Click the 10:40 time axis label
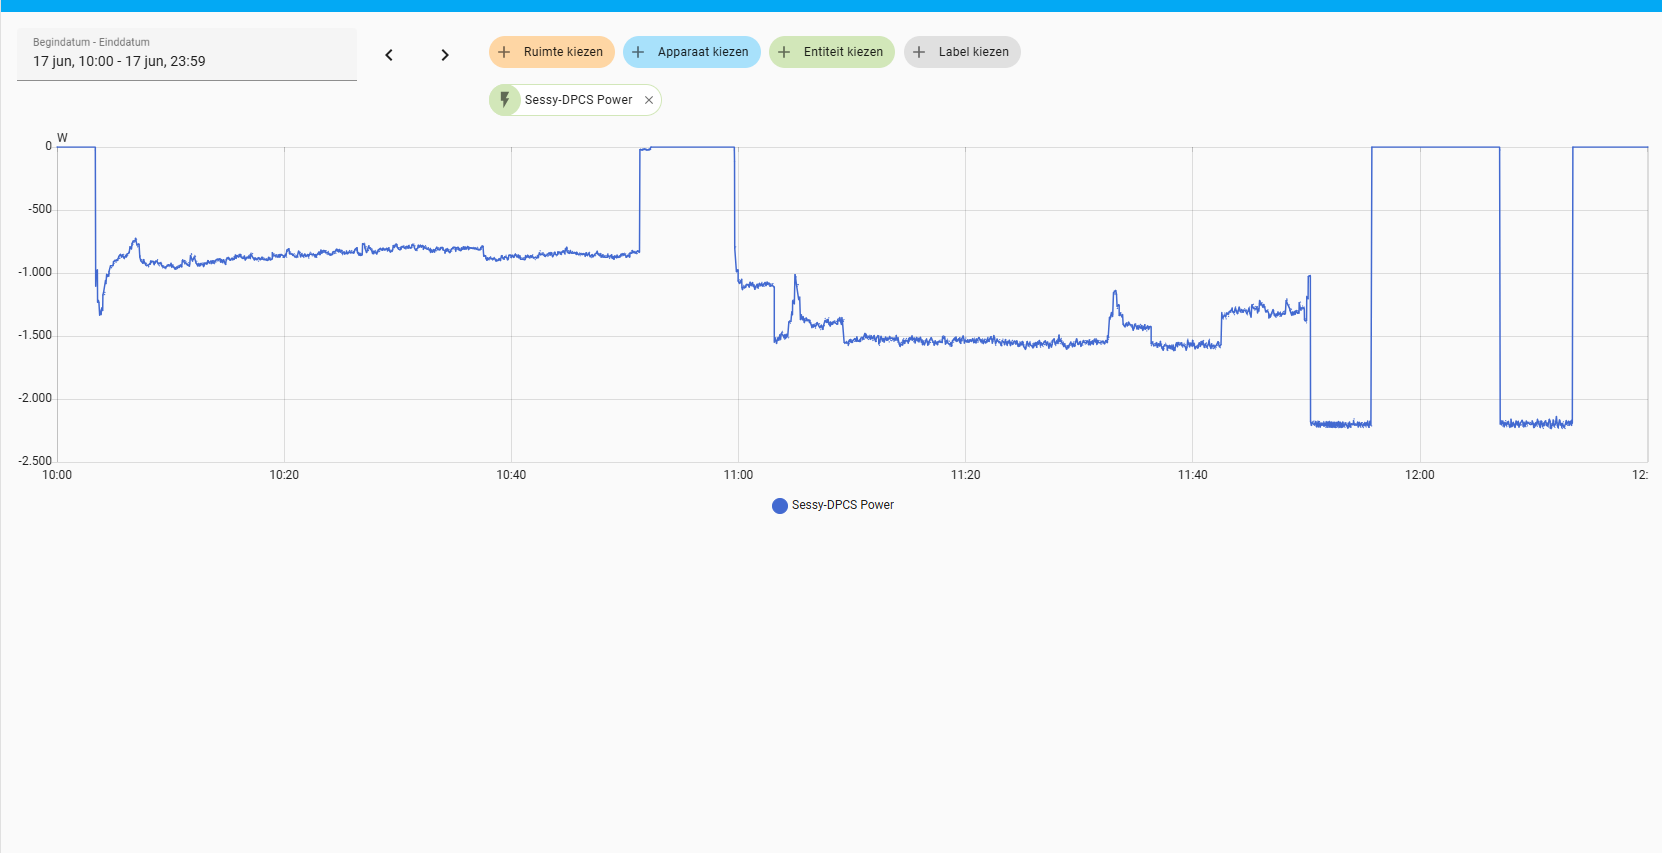The width and height of the screenshot is (1662, 853). click(511, 475)
